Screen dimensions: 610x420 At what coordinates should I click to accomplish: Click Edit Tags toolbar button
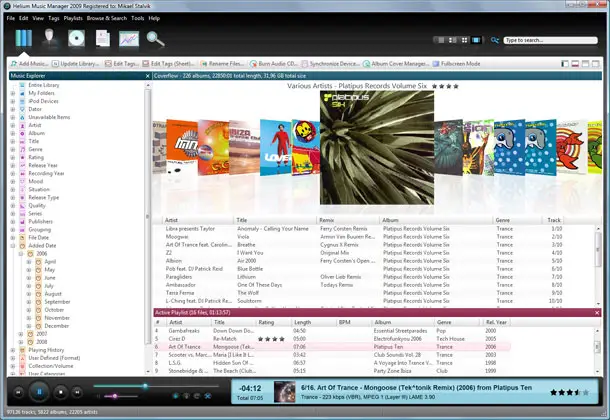click(x=122, y=64)
